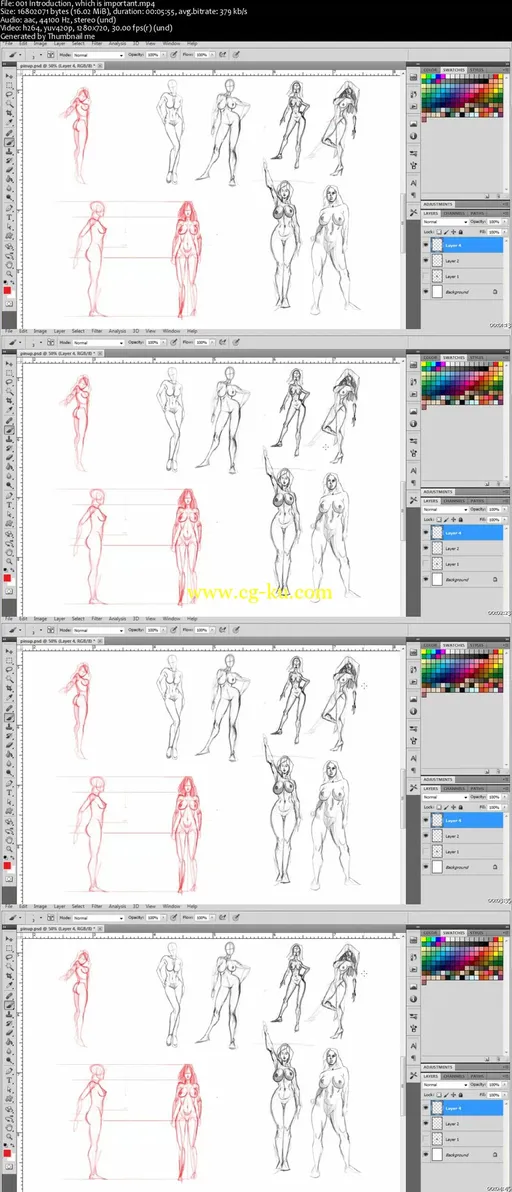This screenshot has width=512, height=1192.
Task: Select the Blur tool in bottom frame
Action: [x=9, y=1051]
